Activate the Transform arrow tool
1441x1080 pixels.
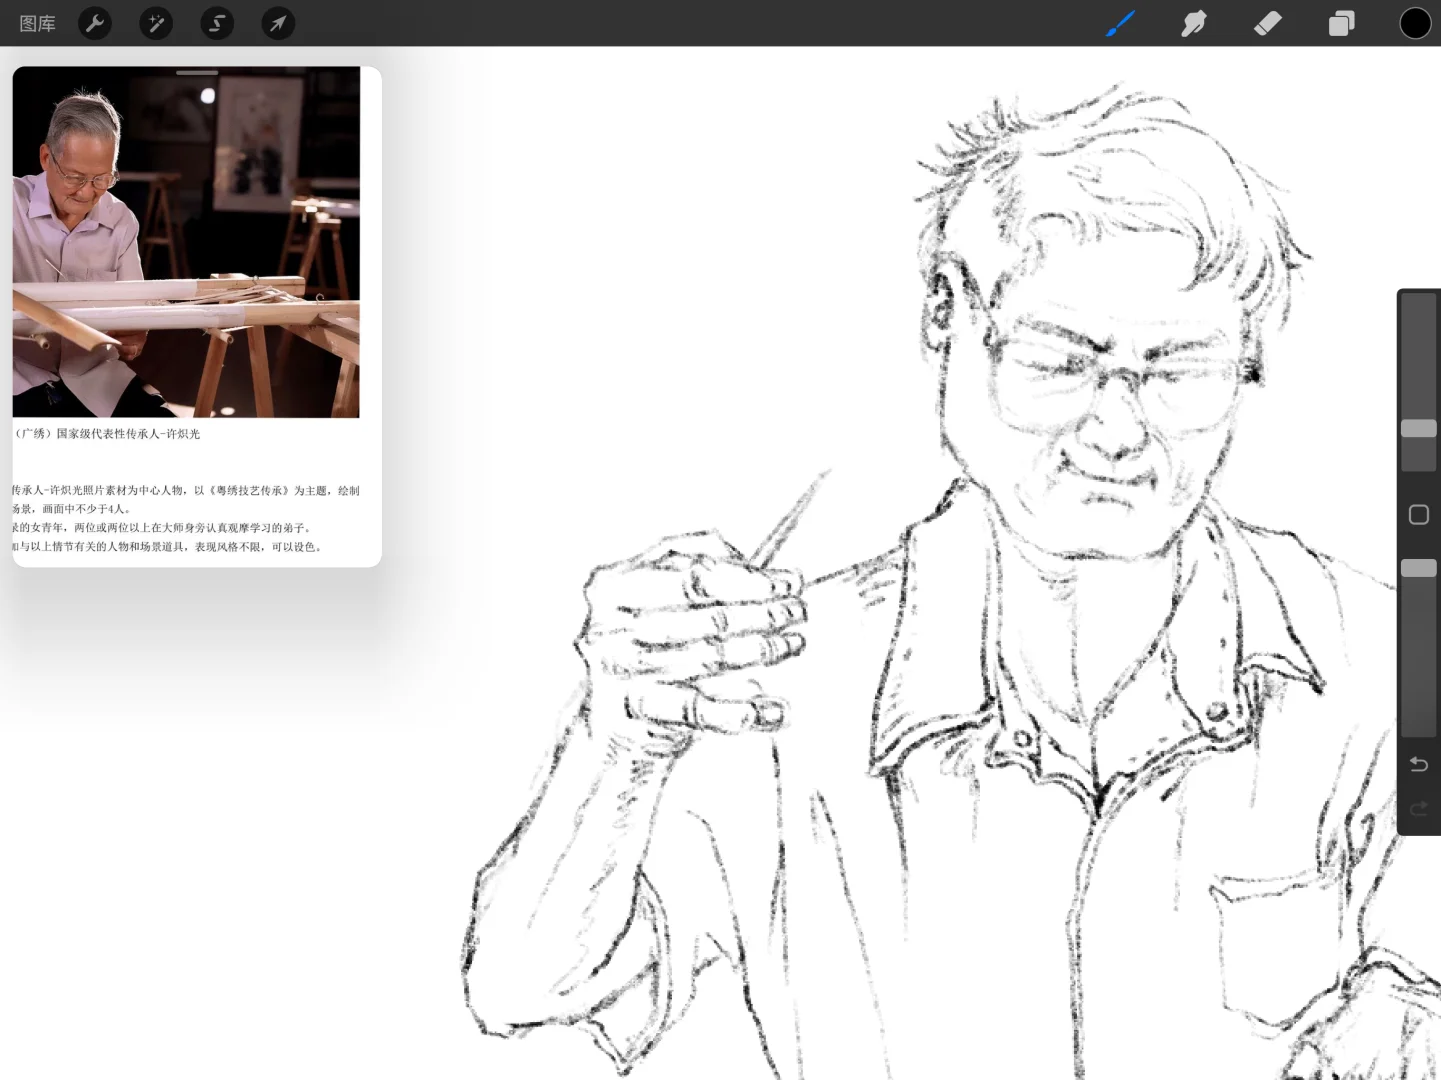pyautogui.click(x=278, y=23)
